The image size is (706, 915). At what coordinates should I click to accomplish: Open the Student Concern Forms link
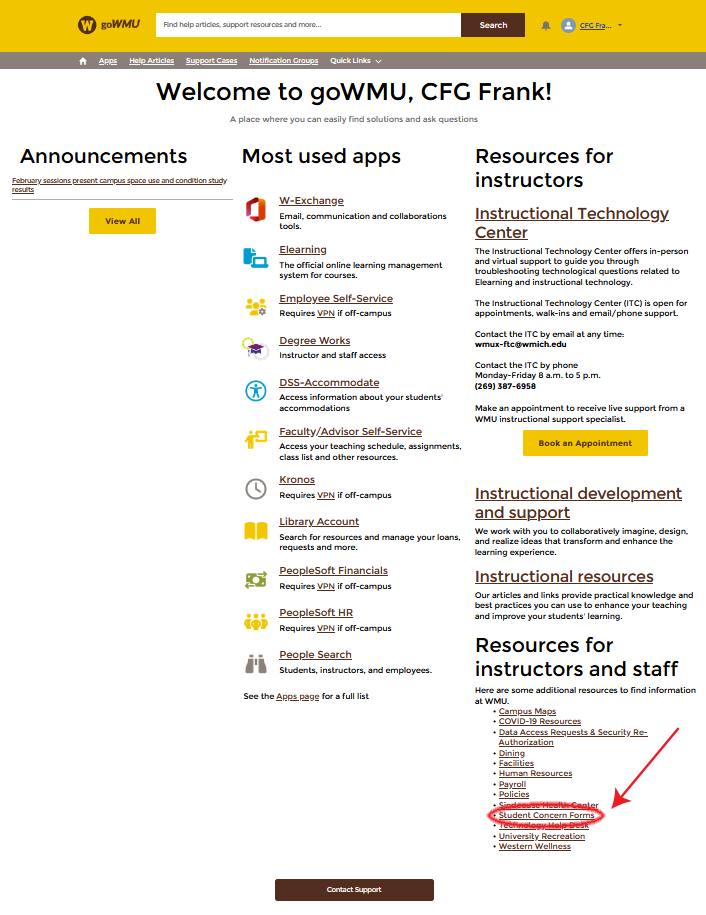tap(546, 815)
